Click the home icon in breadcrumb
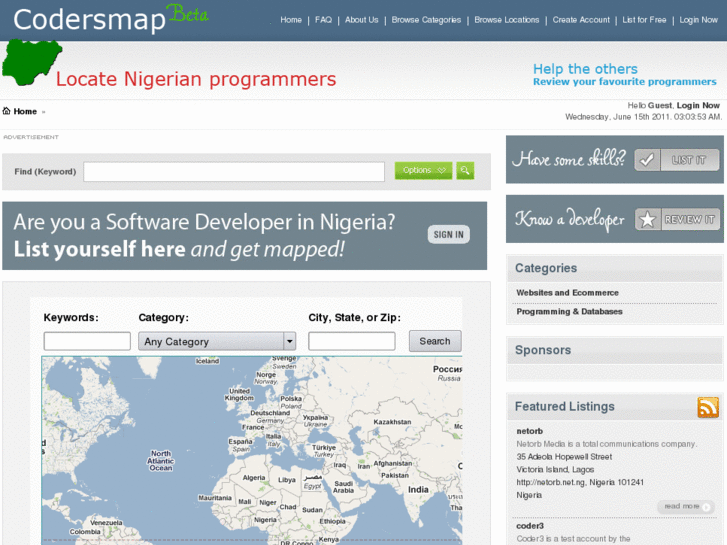The width and height of the screenshot is (727, 545). click(x=7, y=111)
